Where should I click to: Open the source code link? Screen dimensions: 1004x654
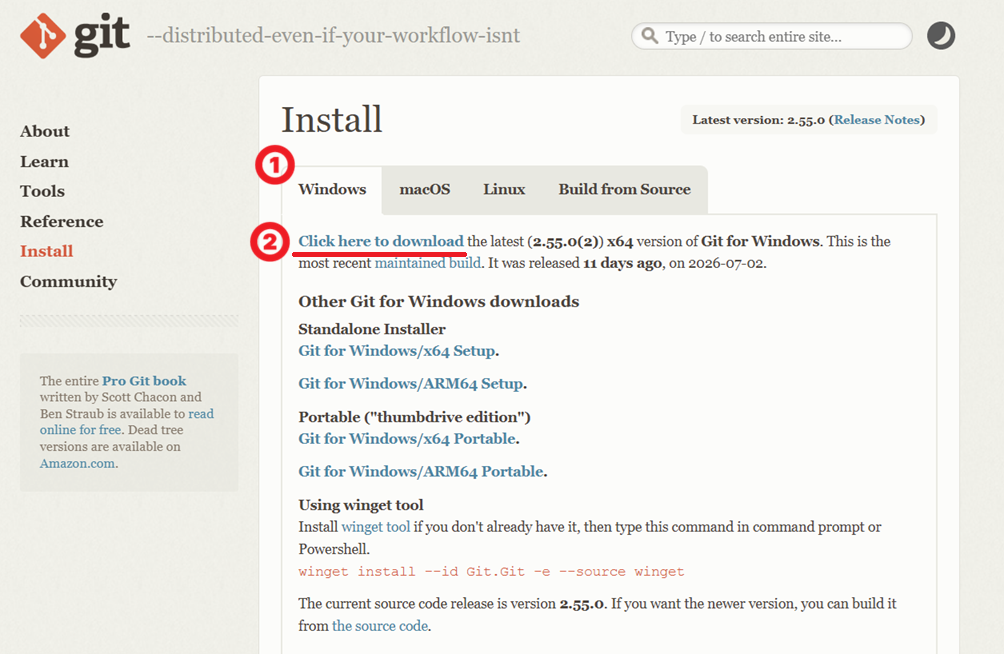pos(380,626)
